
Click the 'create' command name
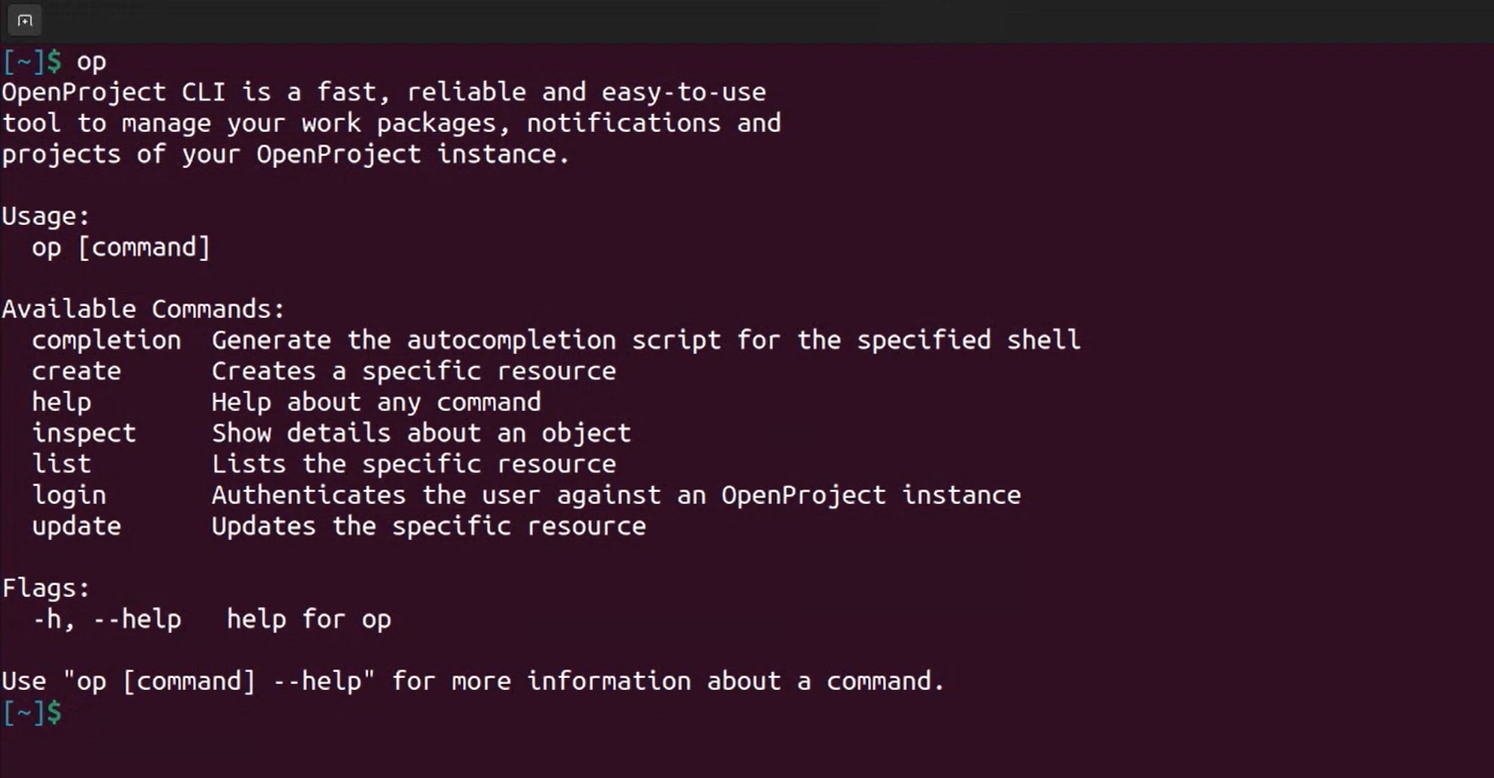click(76, 371)
